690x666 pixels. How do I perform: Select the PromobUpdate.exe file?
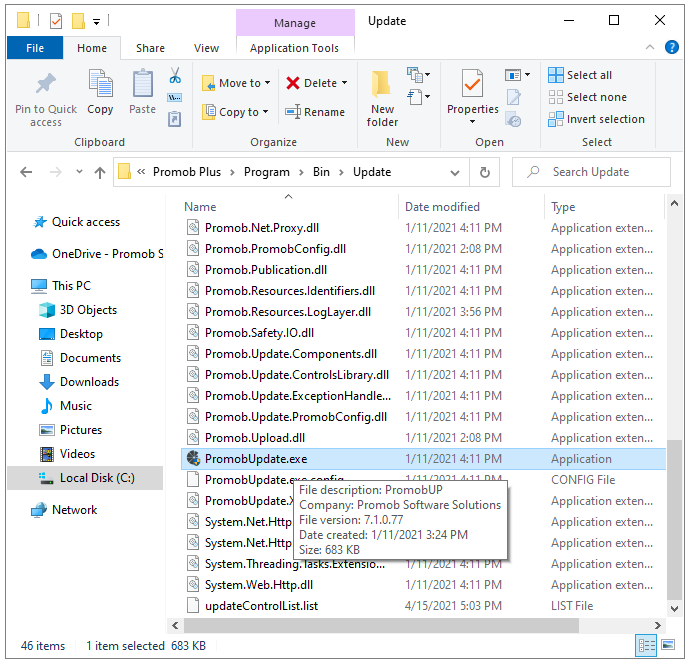[x=422, y=459]
